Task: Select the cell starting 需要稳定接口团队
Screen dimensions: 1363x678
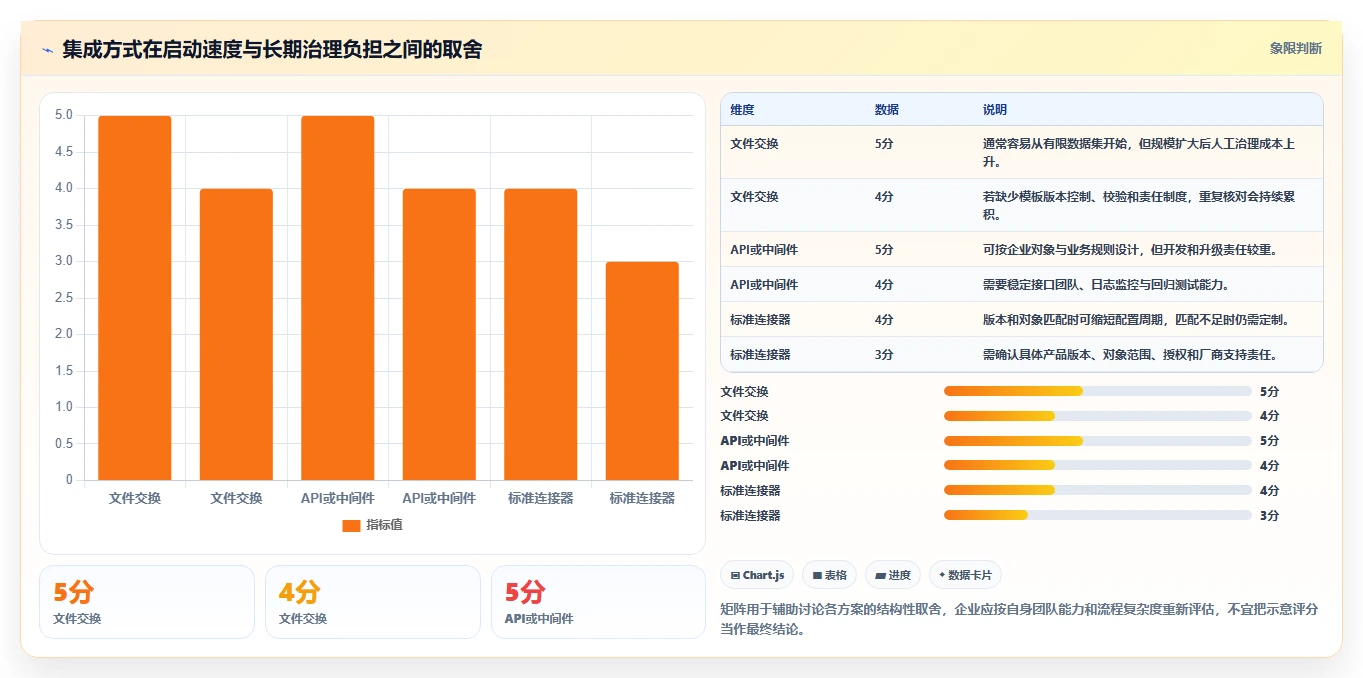Action: point(1148,284)
